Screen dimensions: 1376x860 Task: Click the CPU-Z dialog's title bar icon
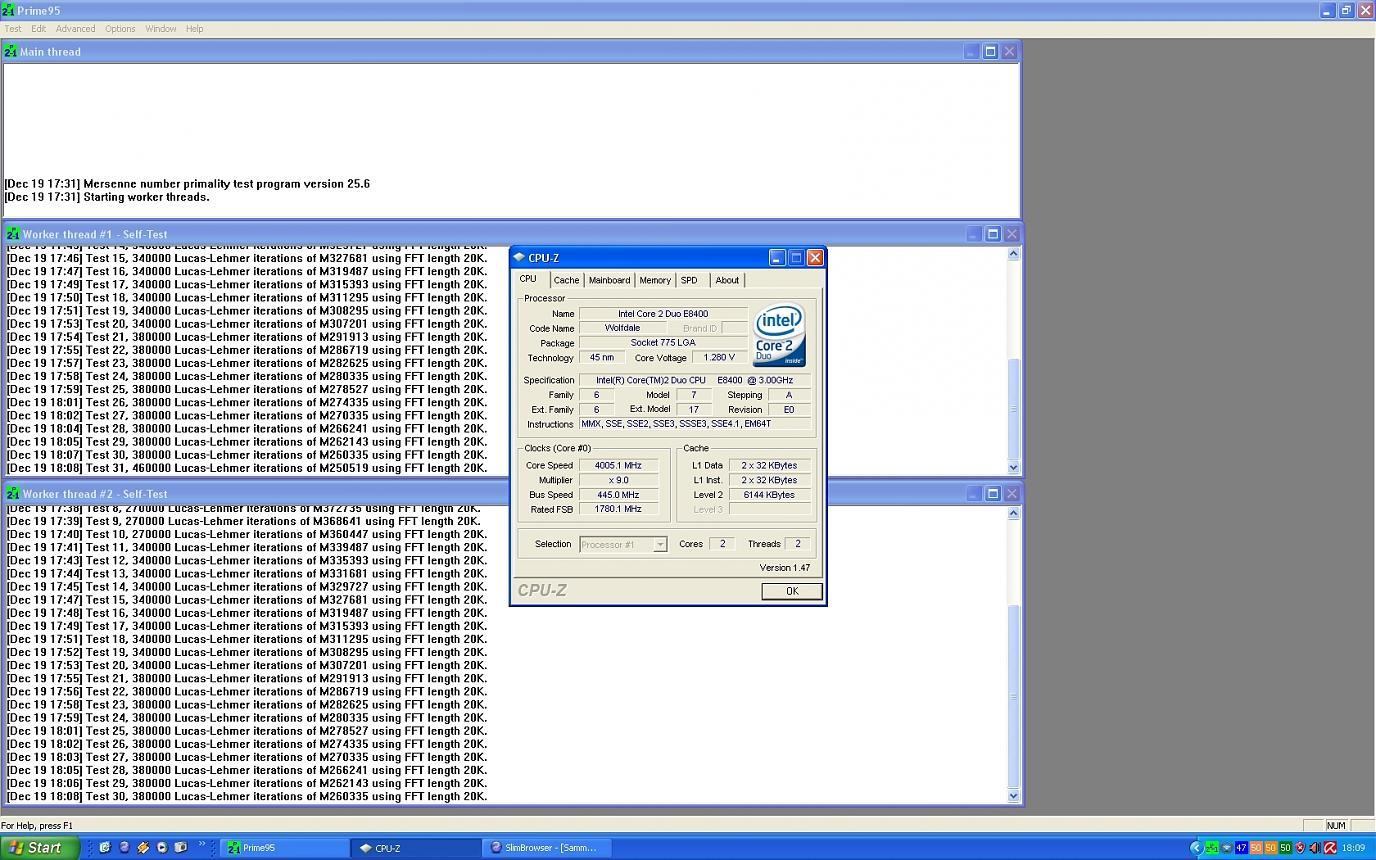click(x=519, y=257)
